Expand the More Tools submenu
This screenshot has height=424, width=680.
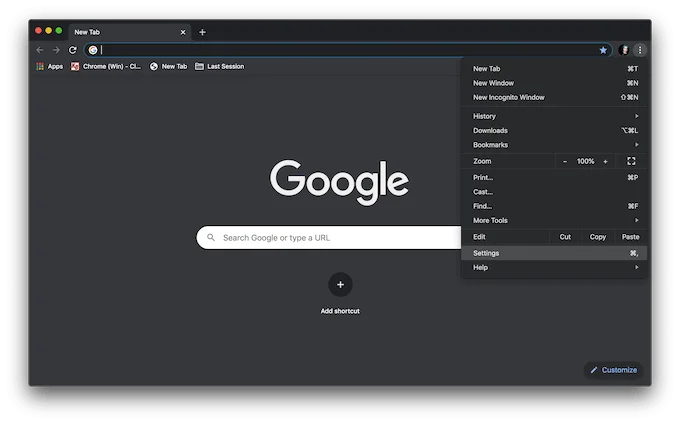pyautogui.click(x=554, y=220)
